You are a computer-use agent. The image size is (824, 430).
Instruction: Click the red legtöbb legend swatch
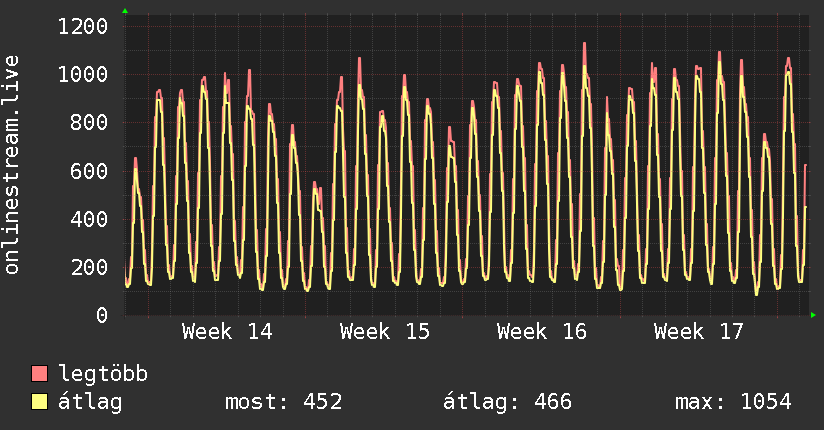pyautogui.click(x=40, y=375)
